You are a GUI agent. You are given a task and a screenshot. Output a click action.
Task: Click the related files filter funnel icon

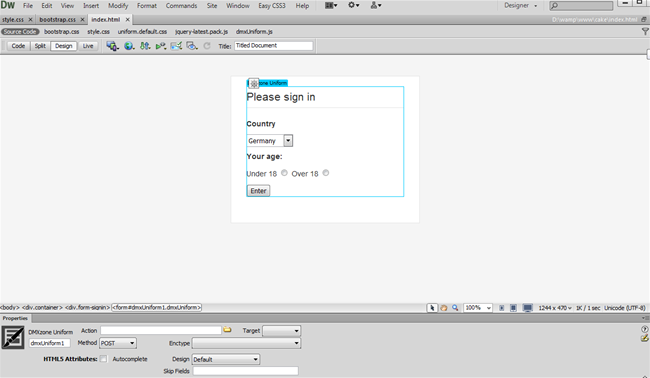coord(645,32)
